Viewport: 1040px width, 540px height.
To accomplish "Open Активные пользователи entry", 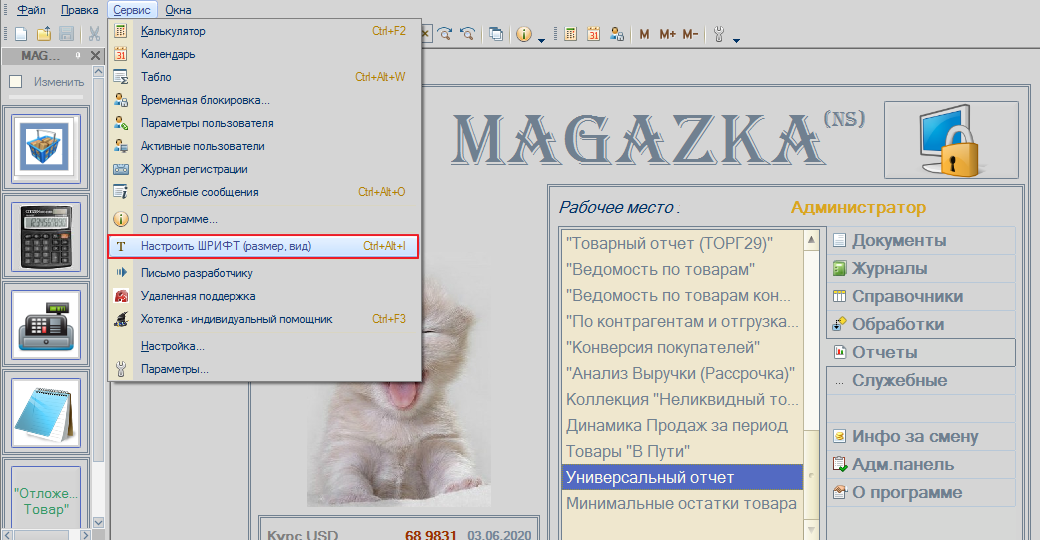I will (x=264, y=146).
